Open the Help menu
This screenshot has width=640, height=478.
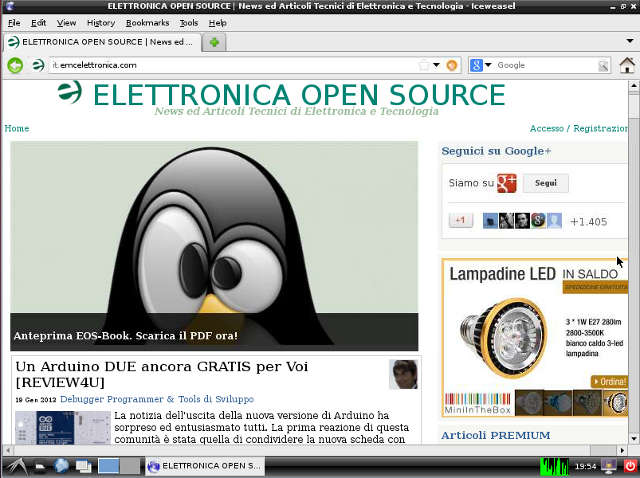tap(218, 23)
